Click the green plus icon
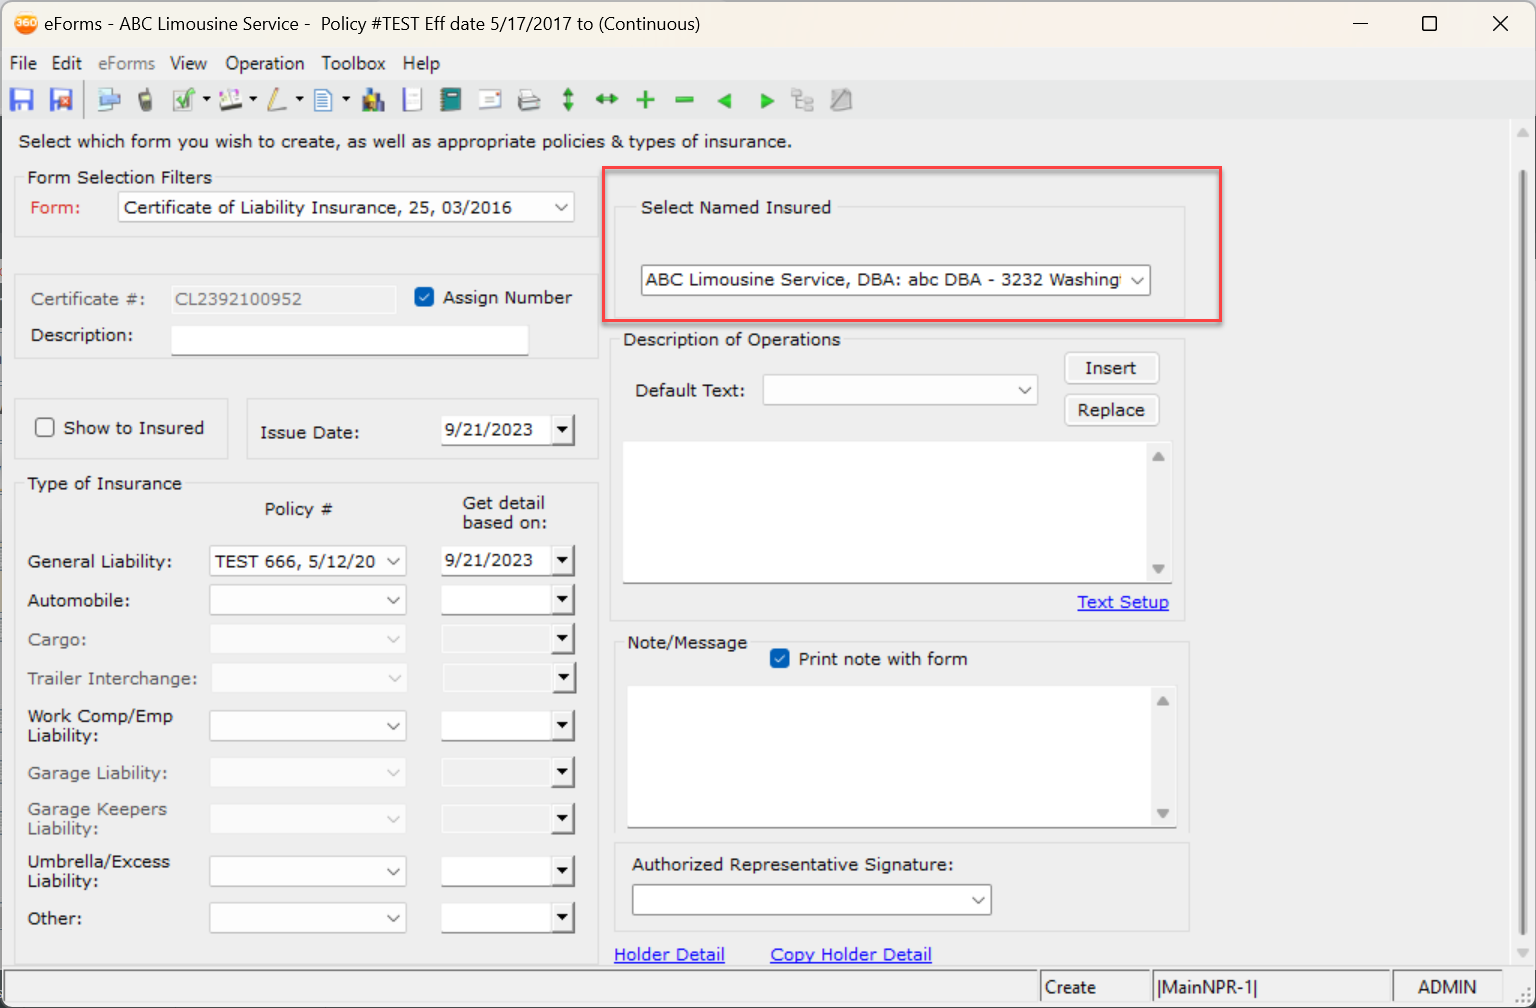Viewport: 1536px width, 1008px height. pyautogui.click(x=645, y=100)
